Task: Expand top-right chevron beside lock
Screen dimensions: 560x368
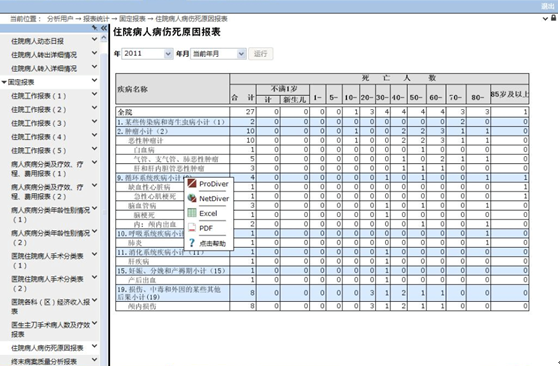Action: [545, 18]
